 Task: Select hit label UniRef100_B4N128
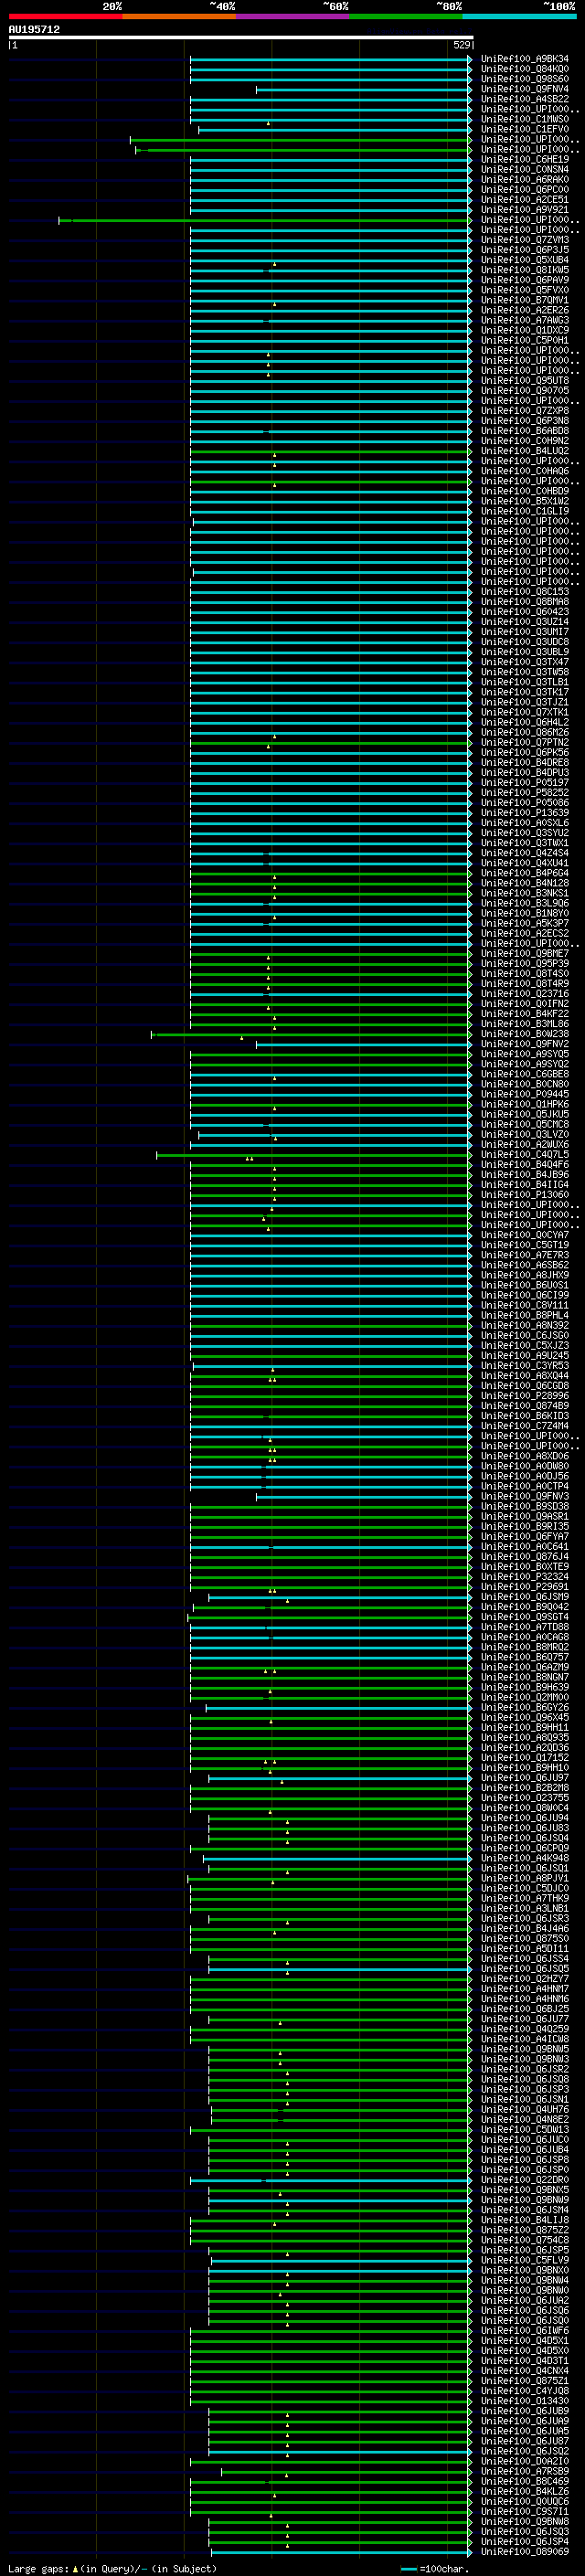click(525, 883)
